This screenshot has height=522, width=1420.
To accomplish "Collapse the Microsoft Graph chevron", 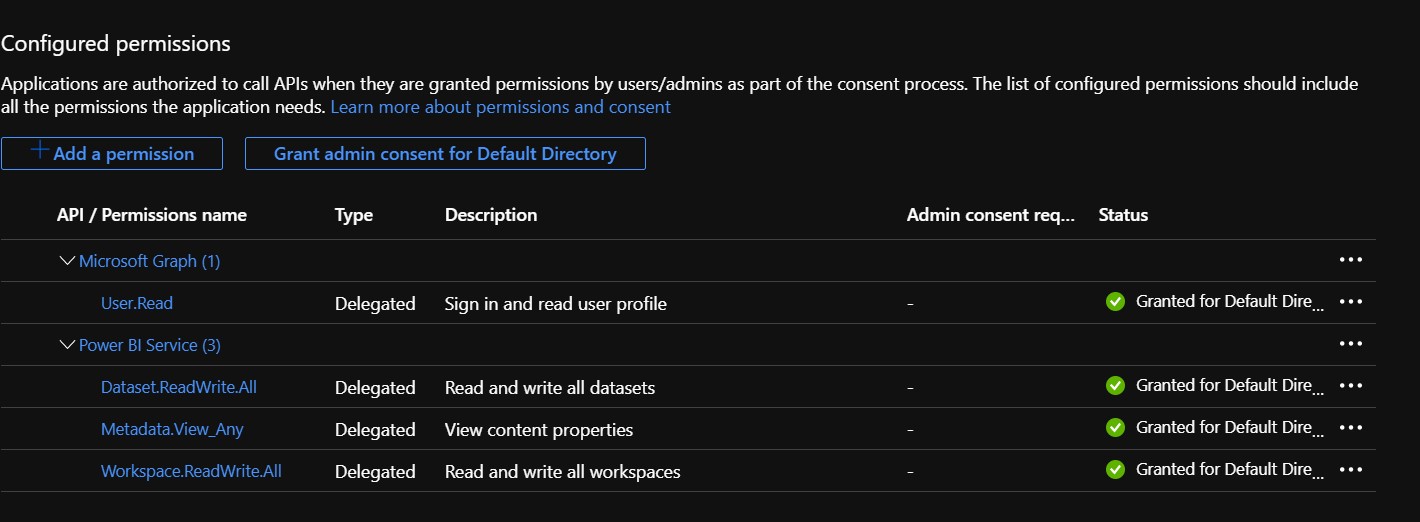I will tap(67, 261).
